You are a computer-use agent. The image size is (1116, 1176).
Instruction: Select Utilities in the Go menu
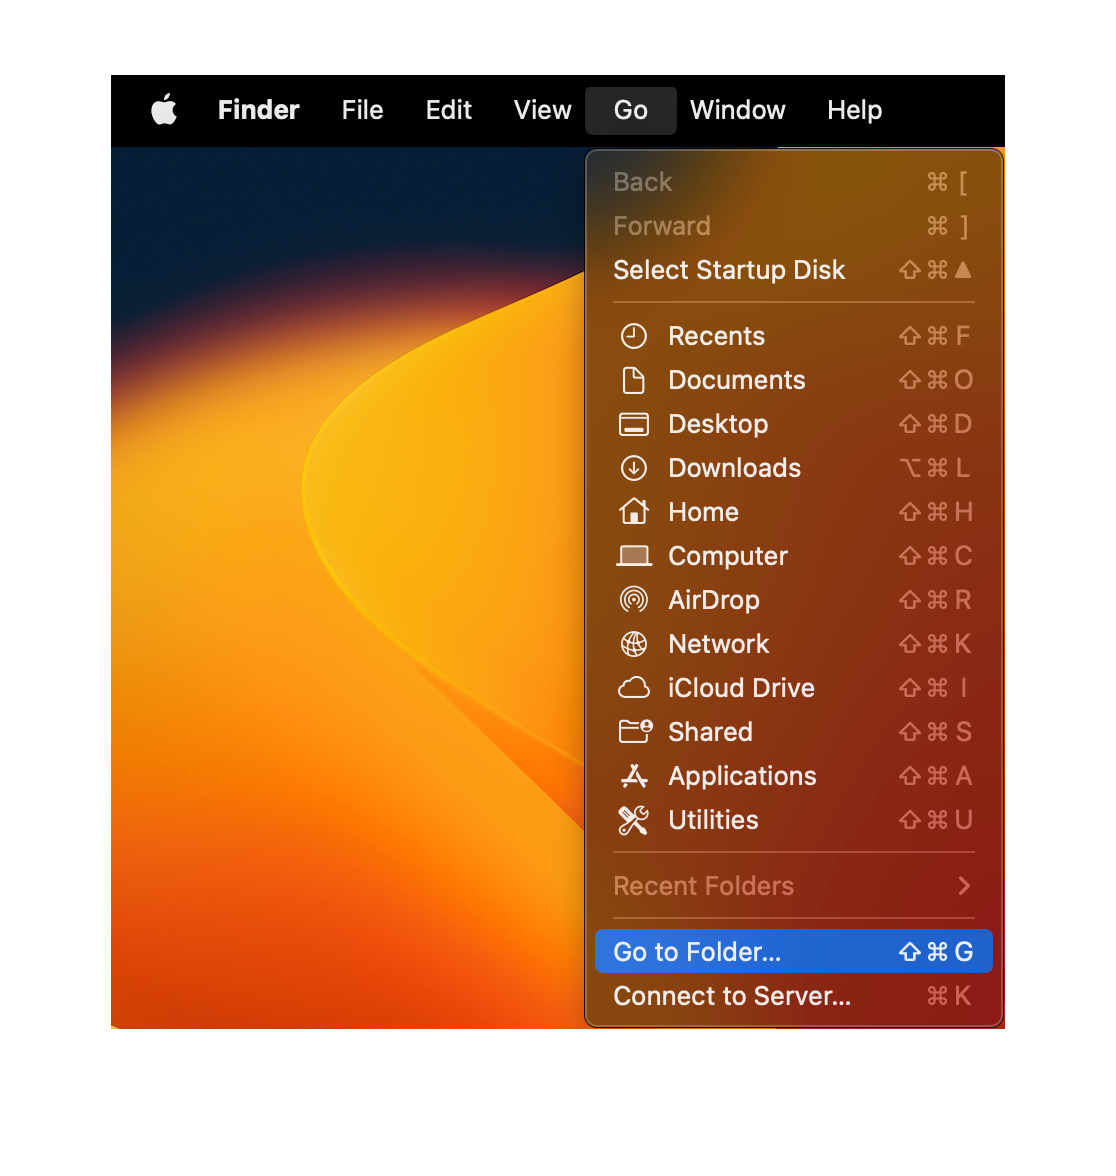pos(794,820)
